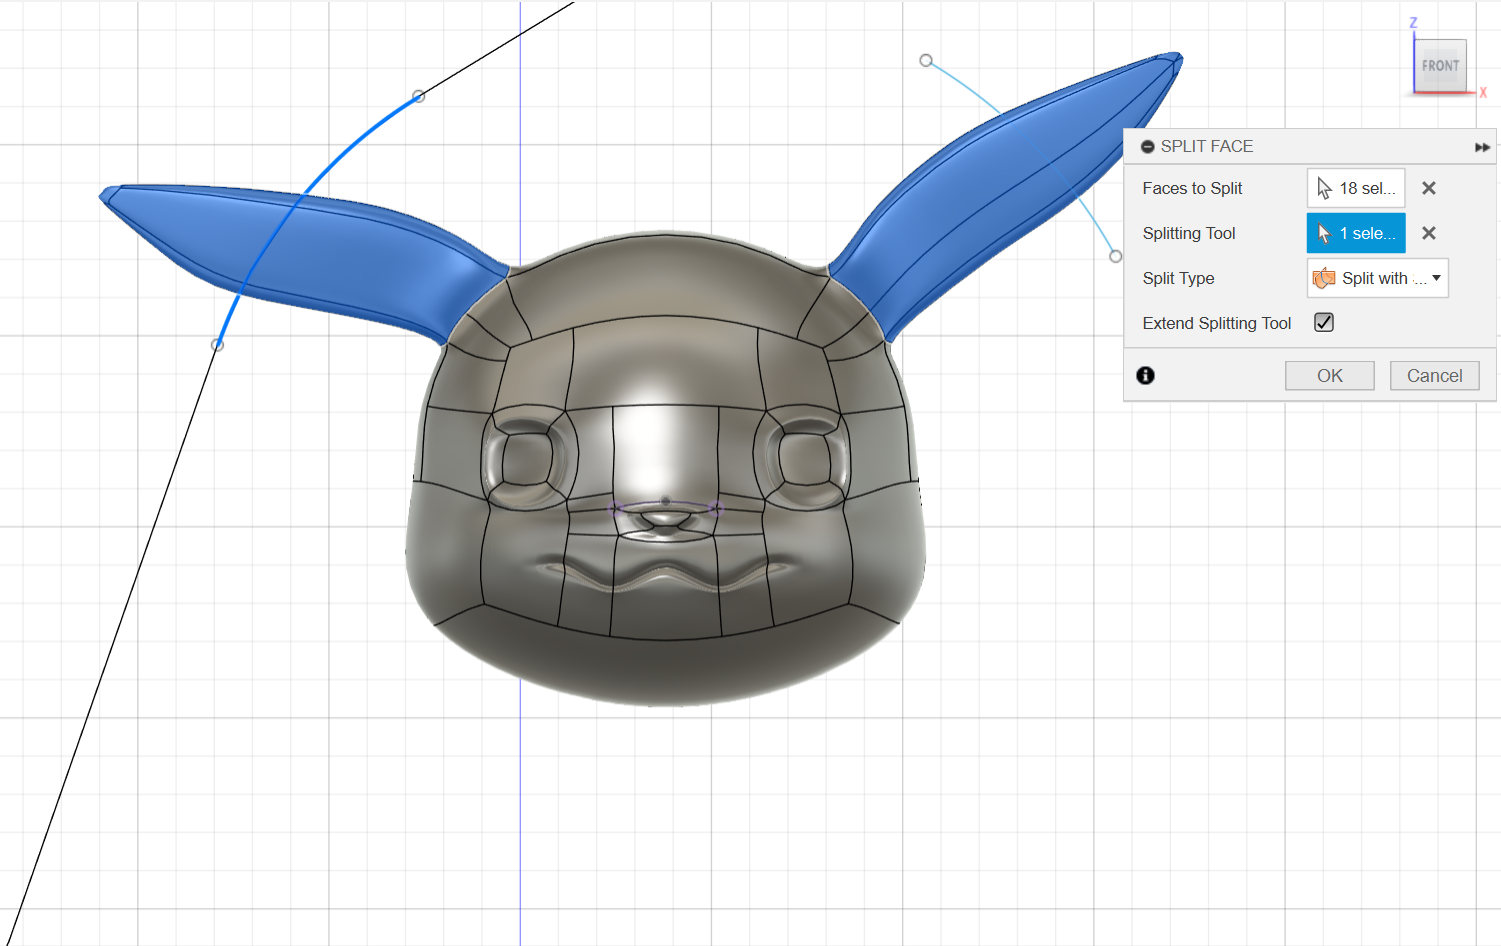
Task: Cancel the Split Face operation
Action: [x=1434, y=376]
